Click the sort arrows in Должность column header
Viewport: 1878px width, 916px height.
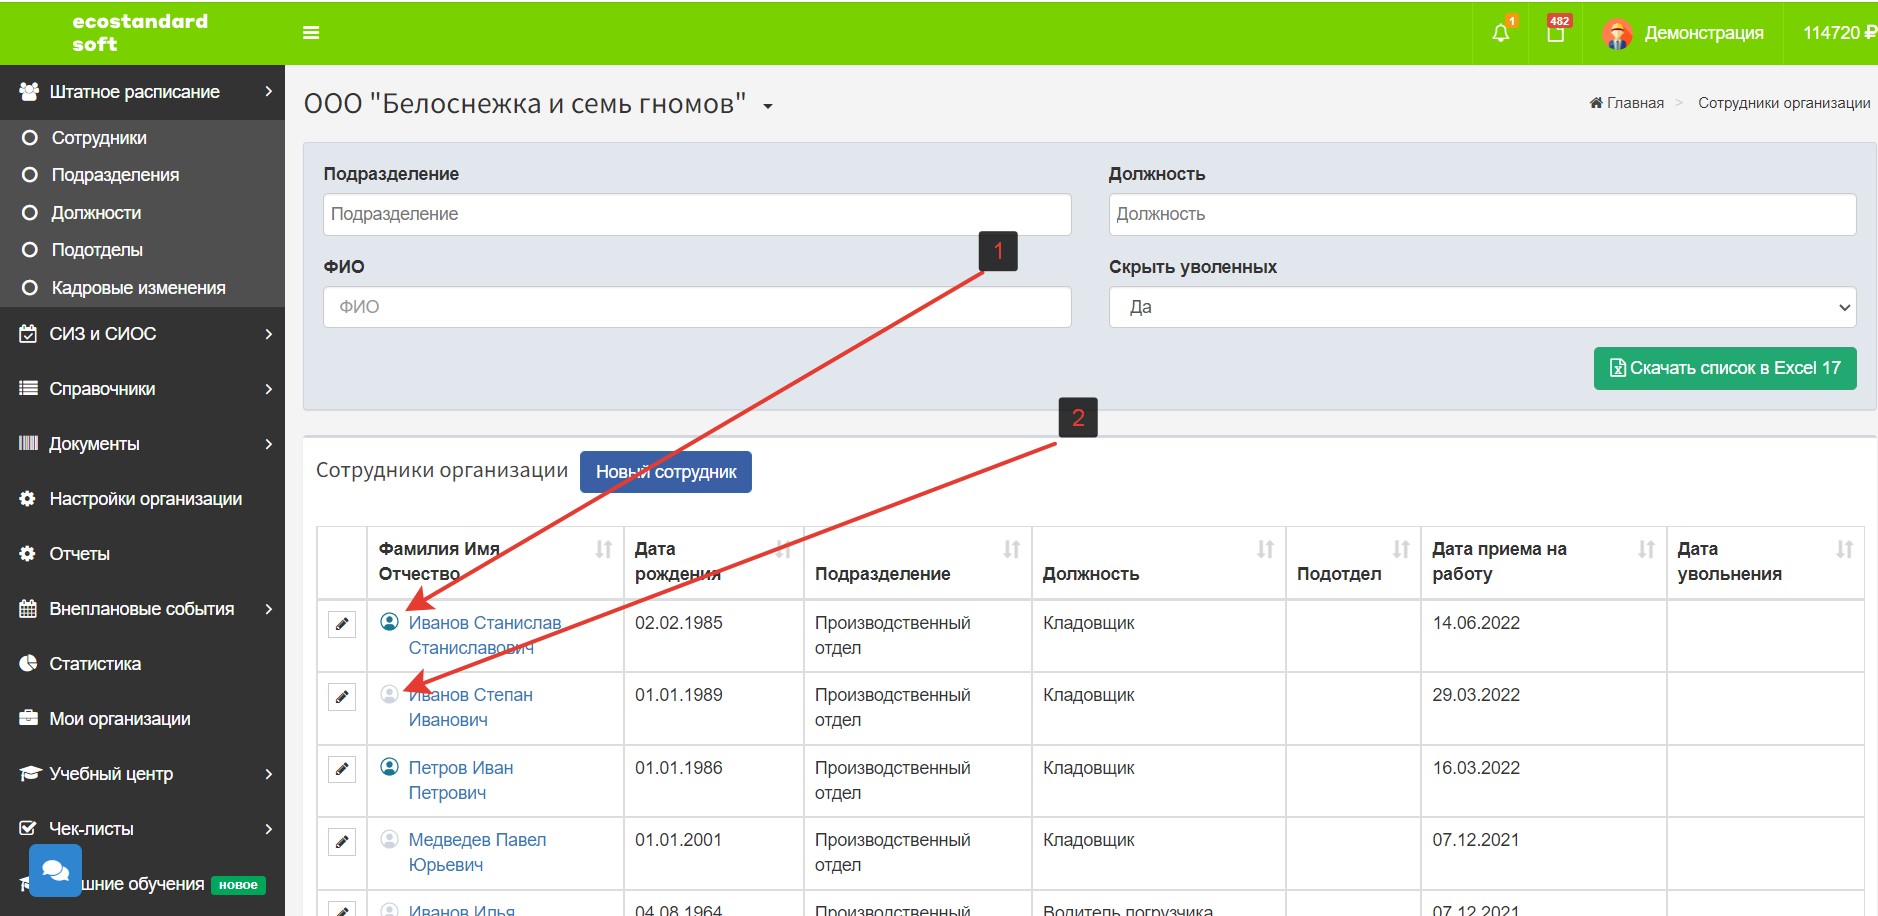coord(1266,549)
